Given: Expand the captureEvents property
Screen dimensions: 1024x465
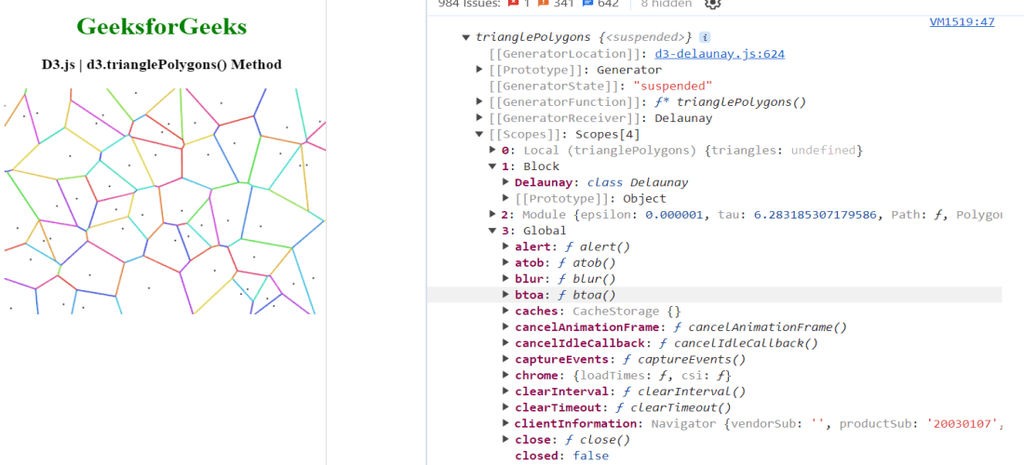Looking at the screenshot, I should [x=506, y=359].
